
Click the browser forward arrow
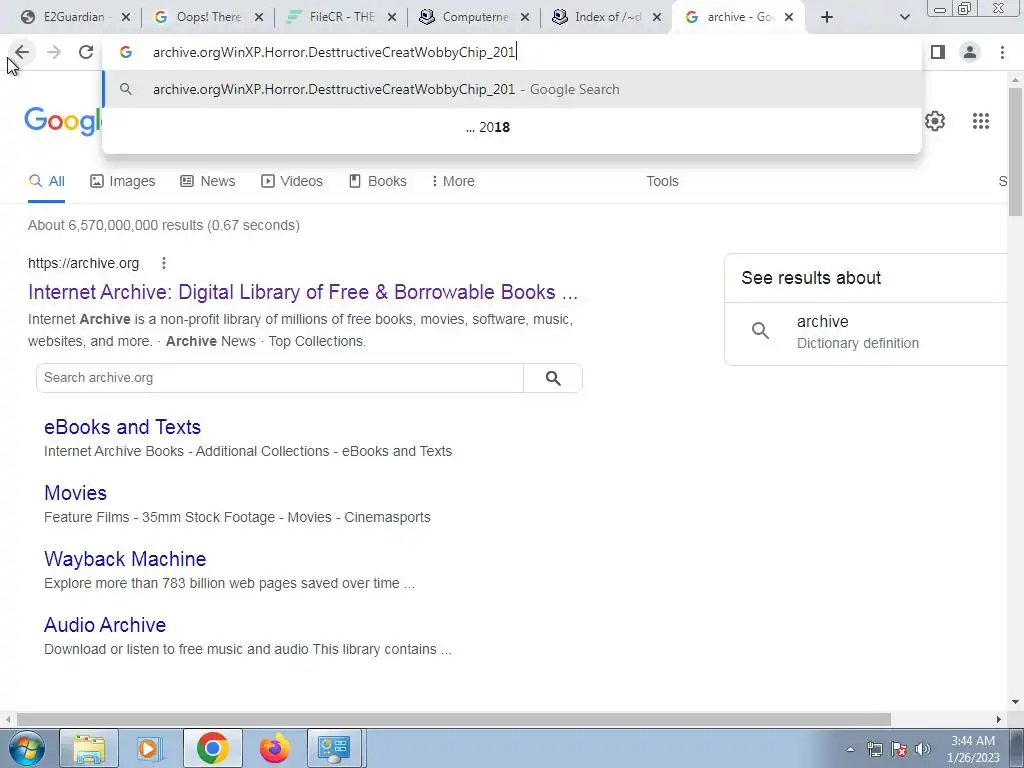(54, 52)
